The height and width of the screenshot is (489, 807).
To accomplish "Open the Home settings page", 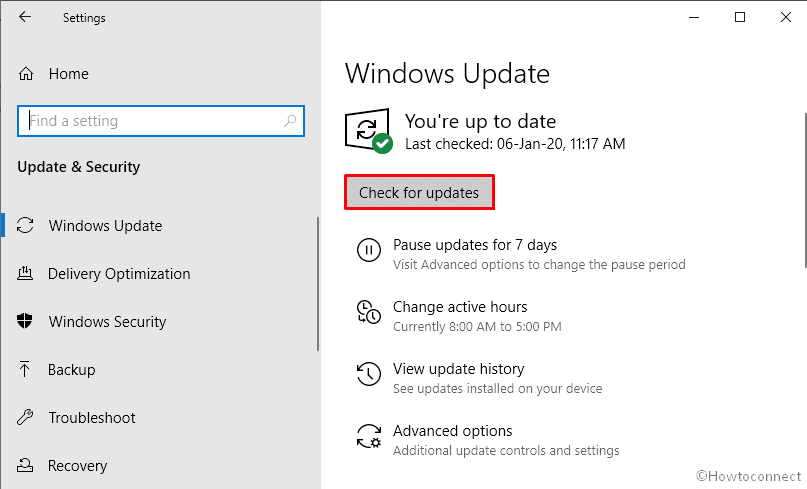I will coord(68,74).
